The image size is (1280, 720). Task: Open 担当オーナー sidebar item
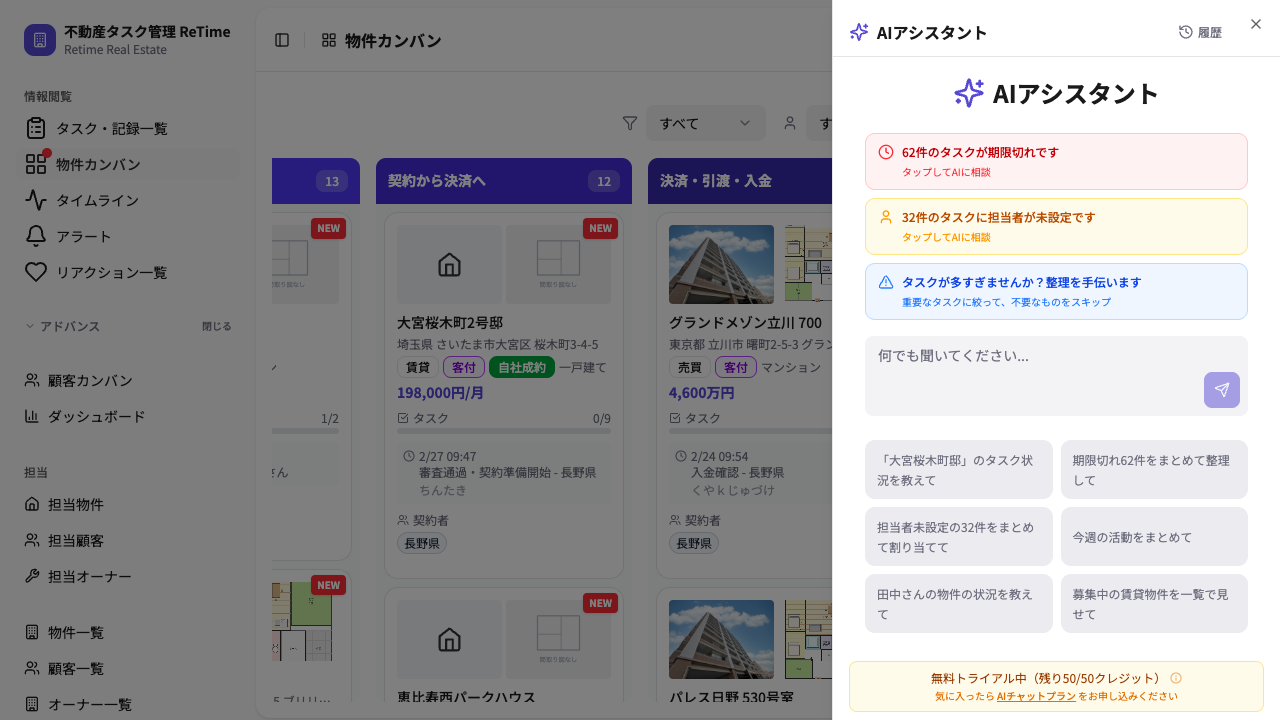point(128,576)
